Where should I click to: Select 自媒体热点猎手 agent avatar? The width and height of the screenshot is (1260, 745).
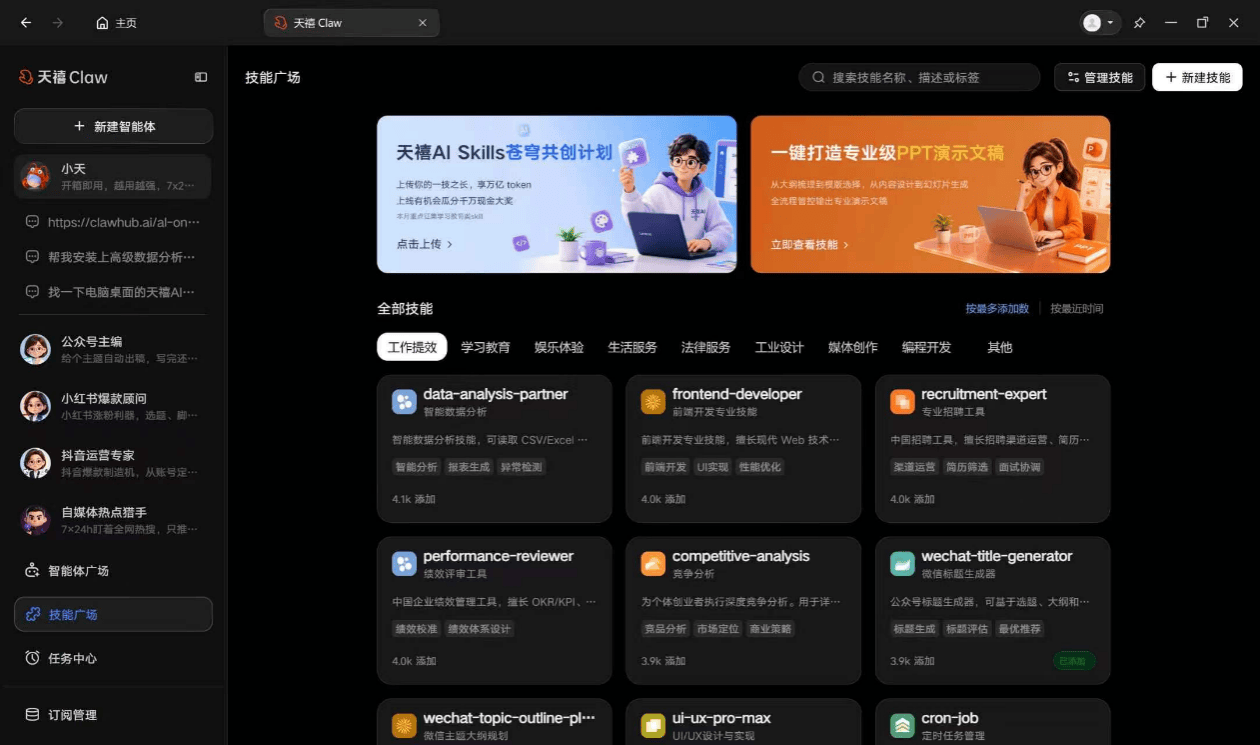pyautogui.click(x=36, y=520)
